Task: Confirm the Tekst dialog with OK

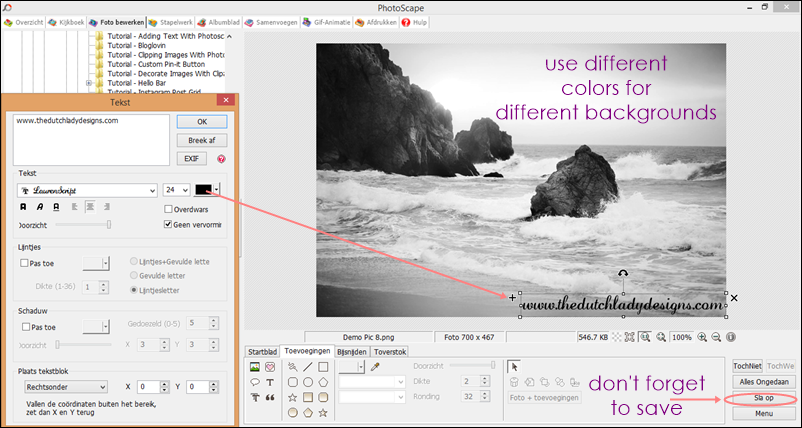Action: tap(202, 122)
